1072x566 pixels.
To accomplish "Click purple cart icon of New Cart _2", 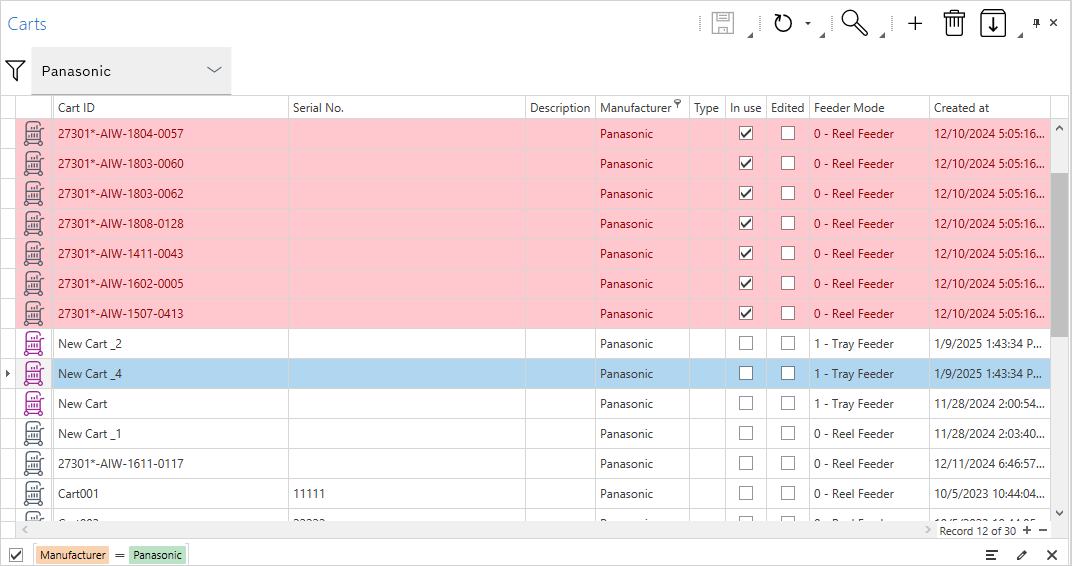I will pos(34,344).
